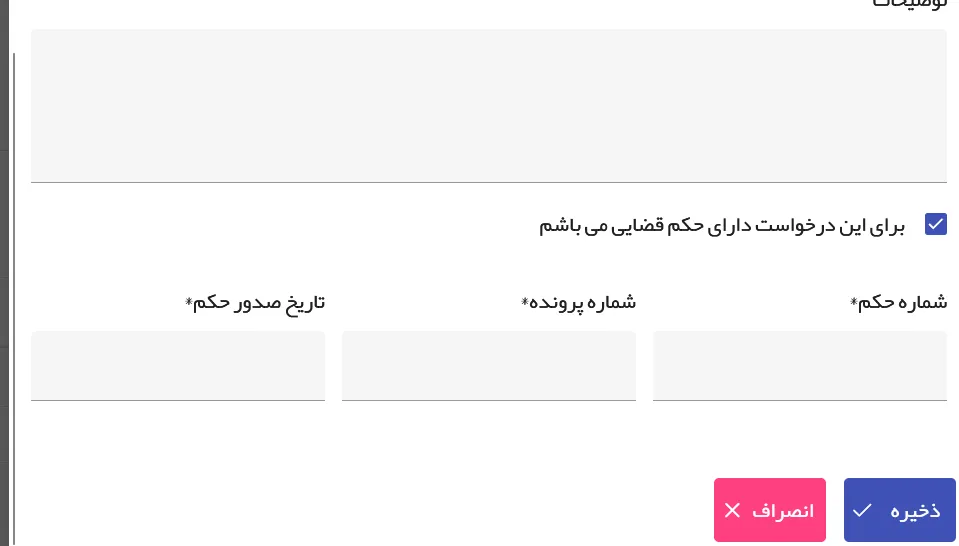Click the شماره پرونده field label
The width and height of the screenshot is (959, 546).
582,302
